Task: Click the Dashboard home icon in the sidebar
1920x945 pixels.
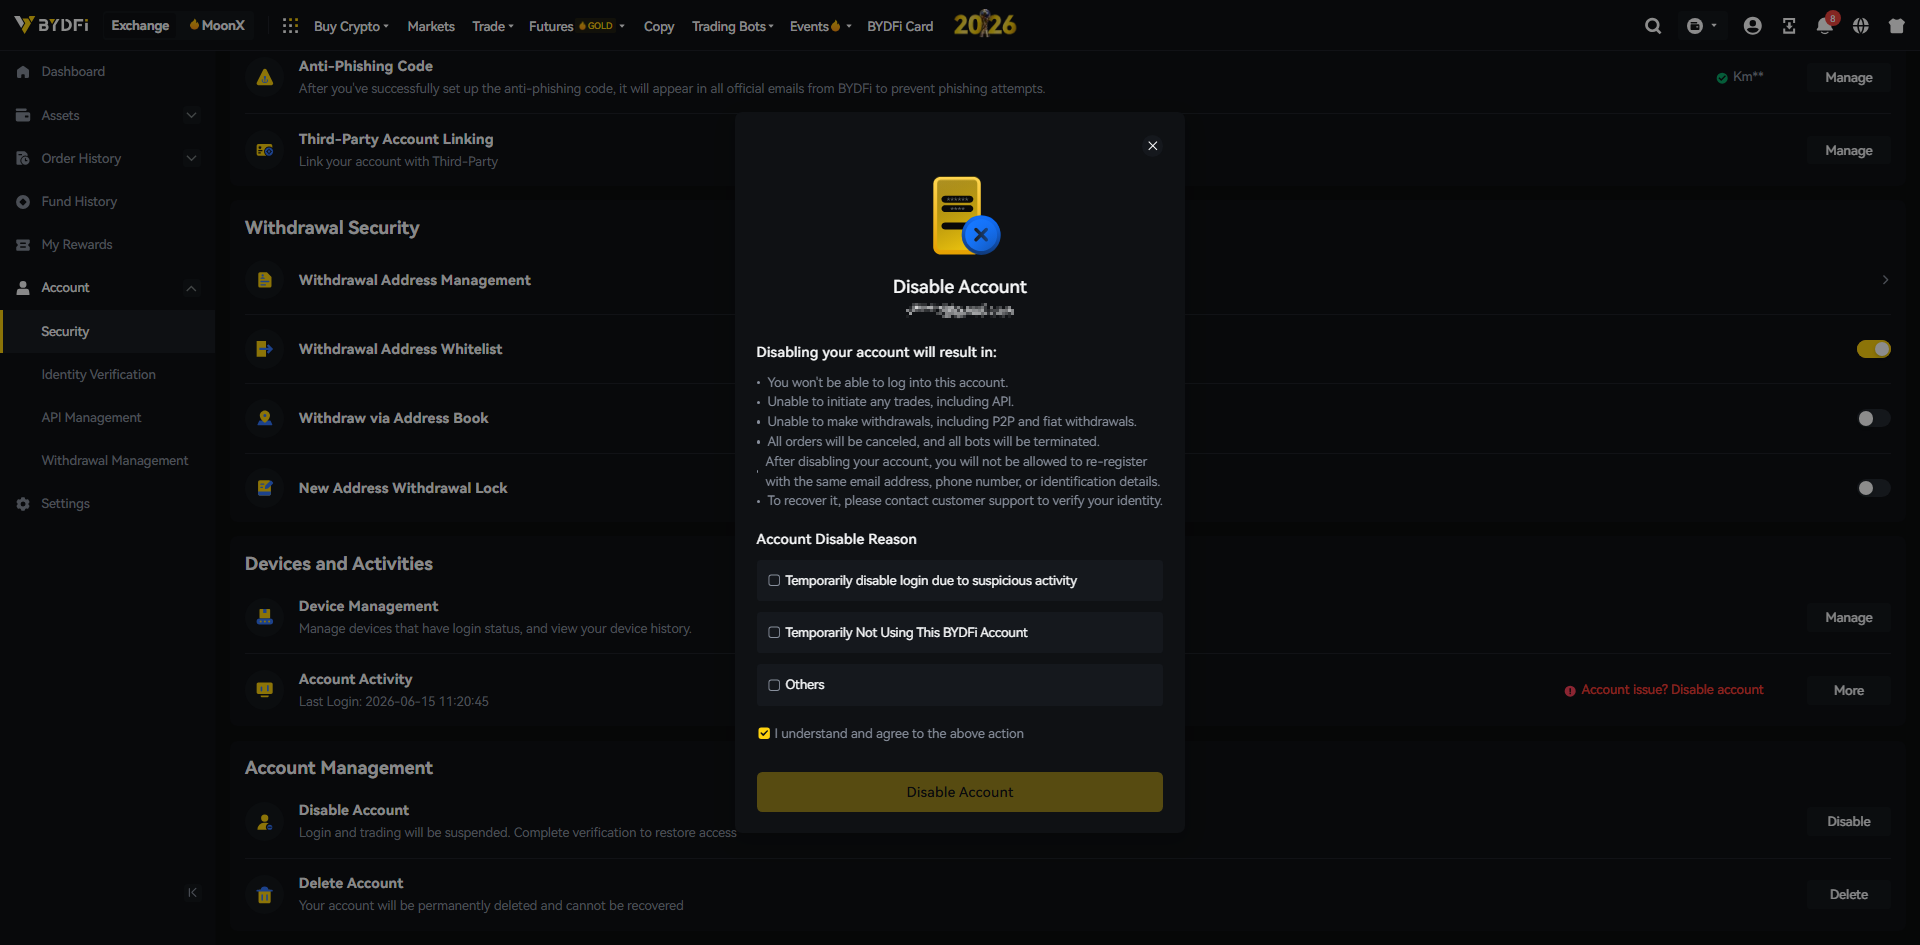Action: click(x=23, y=72)
